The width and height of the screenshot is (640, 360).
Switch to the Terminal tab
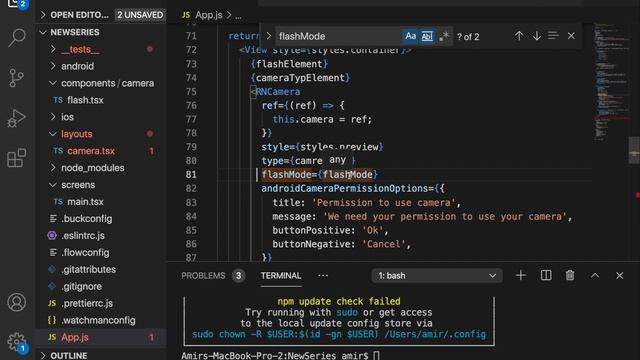pyautogui.click(x=281, y=276)
